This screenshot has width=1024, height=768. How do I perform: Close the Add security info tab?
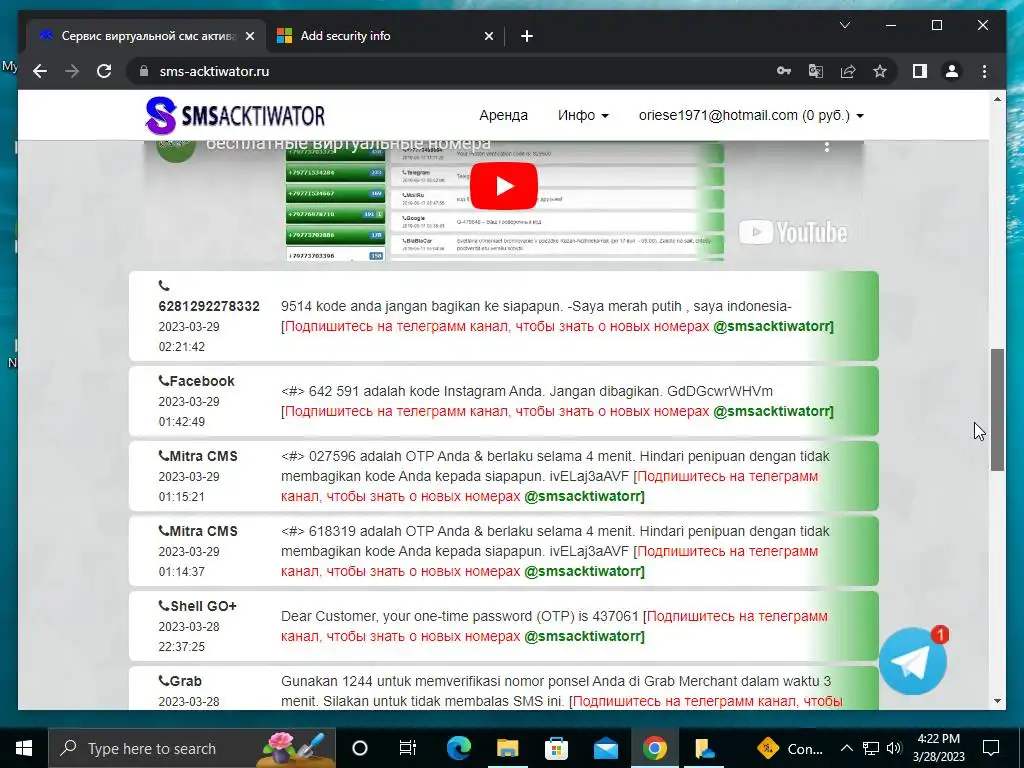(488, 36)
